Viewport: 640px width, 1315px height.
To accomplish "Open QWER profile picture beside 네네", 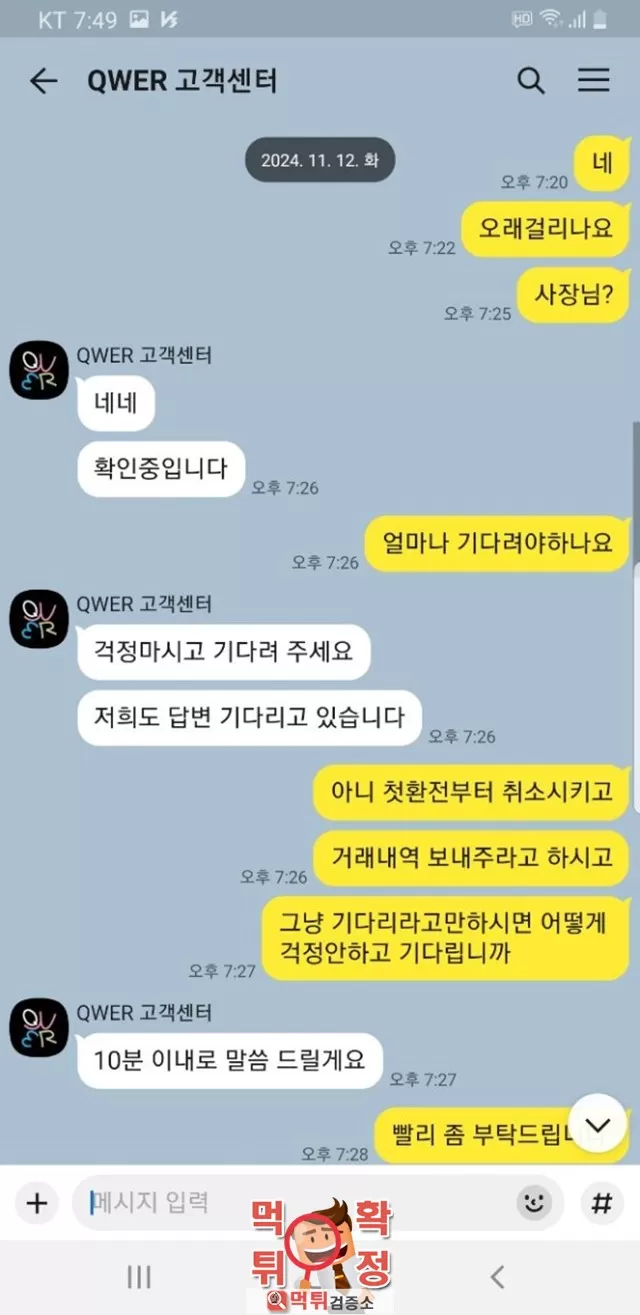I will pyautogui.click(x=39, y=371).
